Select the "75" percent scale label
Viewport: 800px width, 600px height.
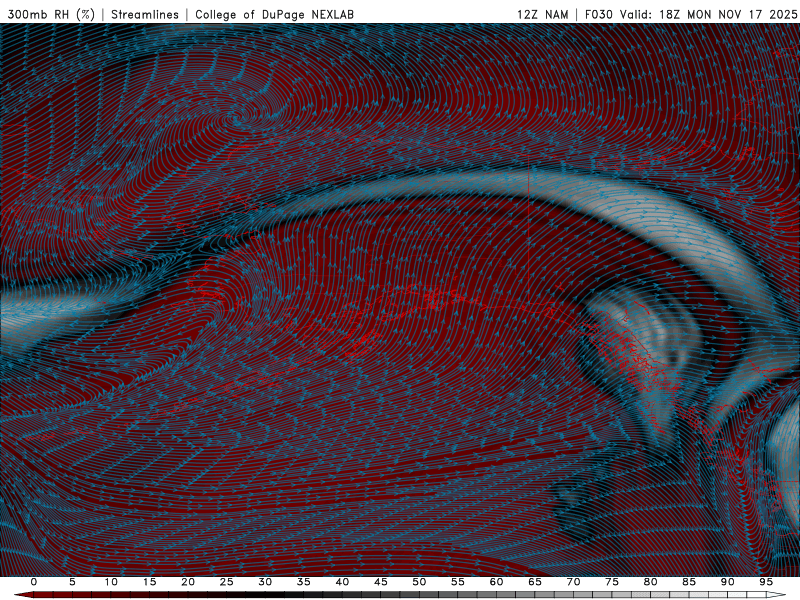coord(612,582)
